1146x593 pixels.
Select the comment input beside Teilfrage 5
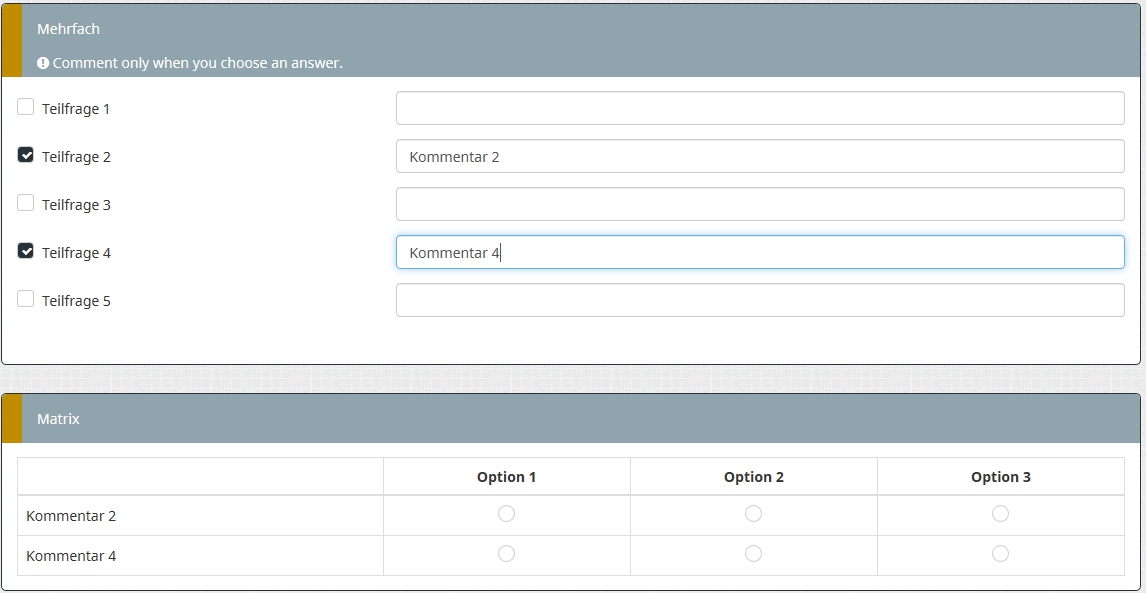point(760,300)
